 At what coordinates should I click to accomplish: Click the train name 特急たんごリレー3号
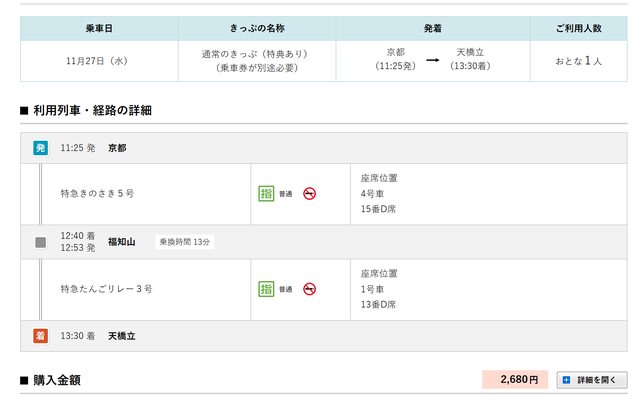tap(106, 289)
